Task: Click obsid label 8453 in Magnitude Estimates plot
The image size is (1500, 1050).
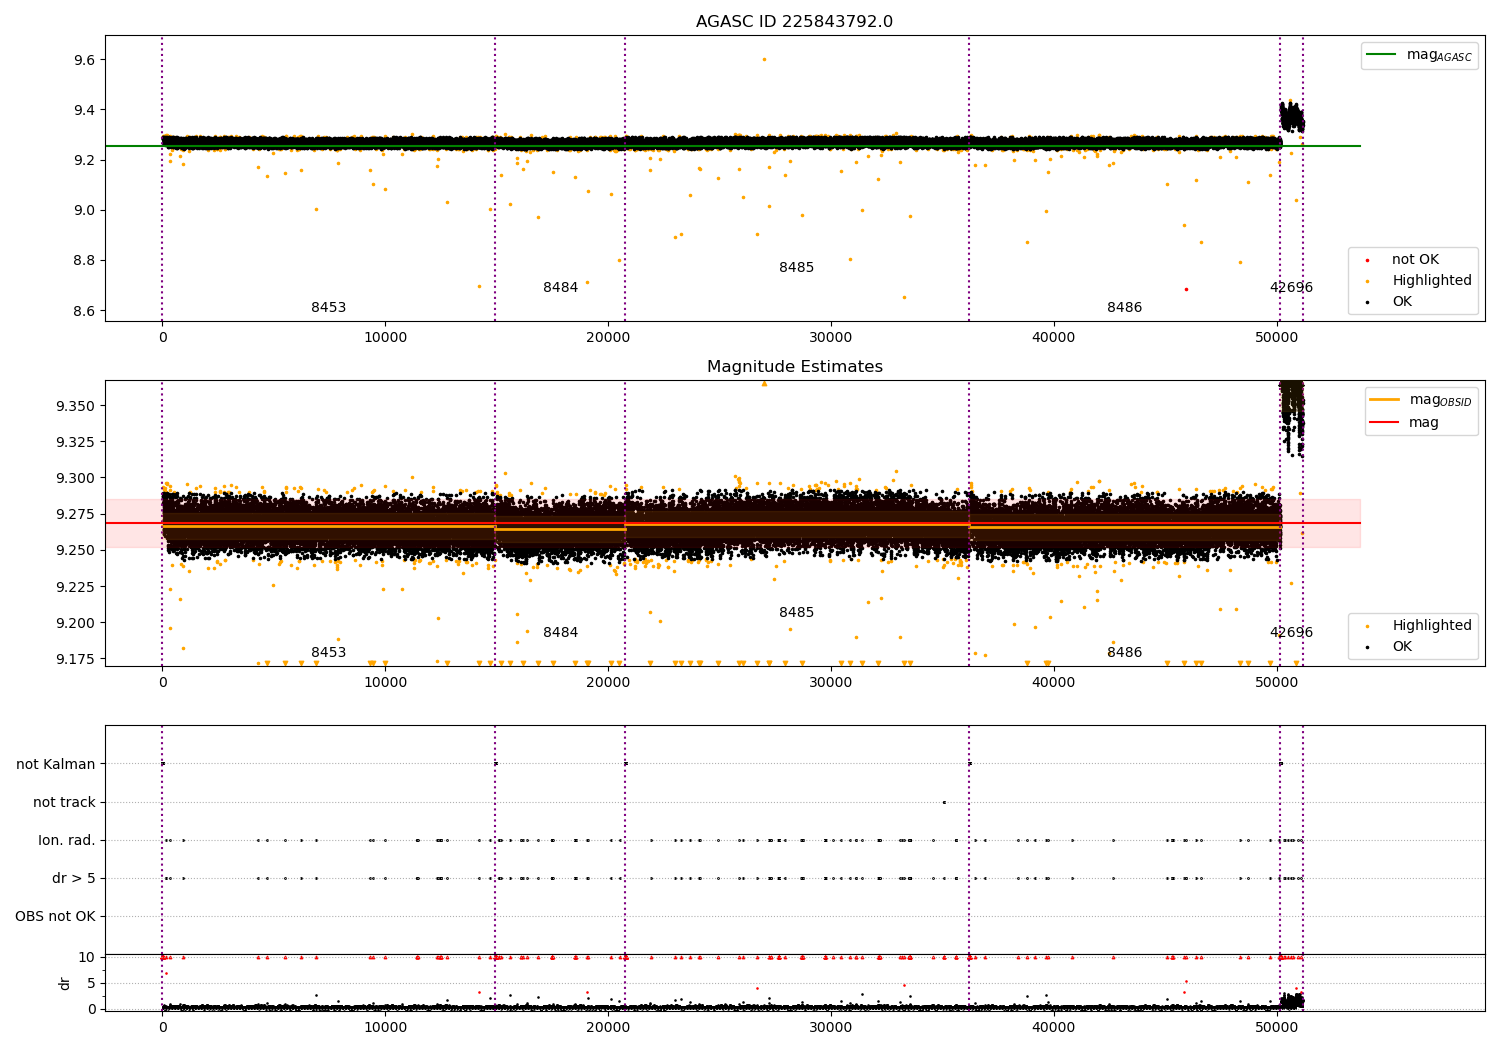Action: (x=328, y=653)
